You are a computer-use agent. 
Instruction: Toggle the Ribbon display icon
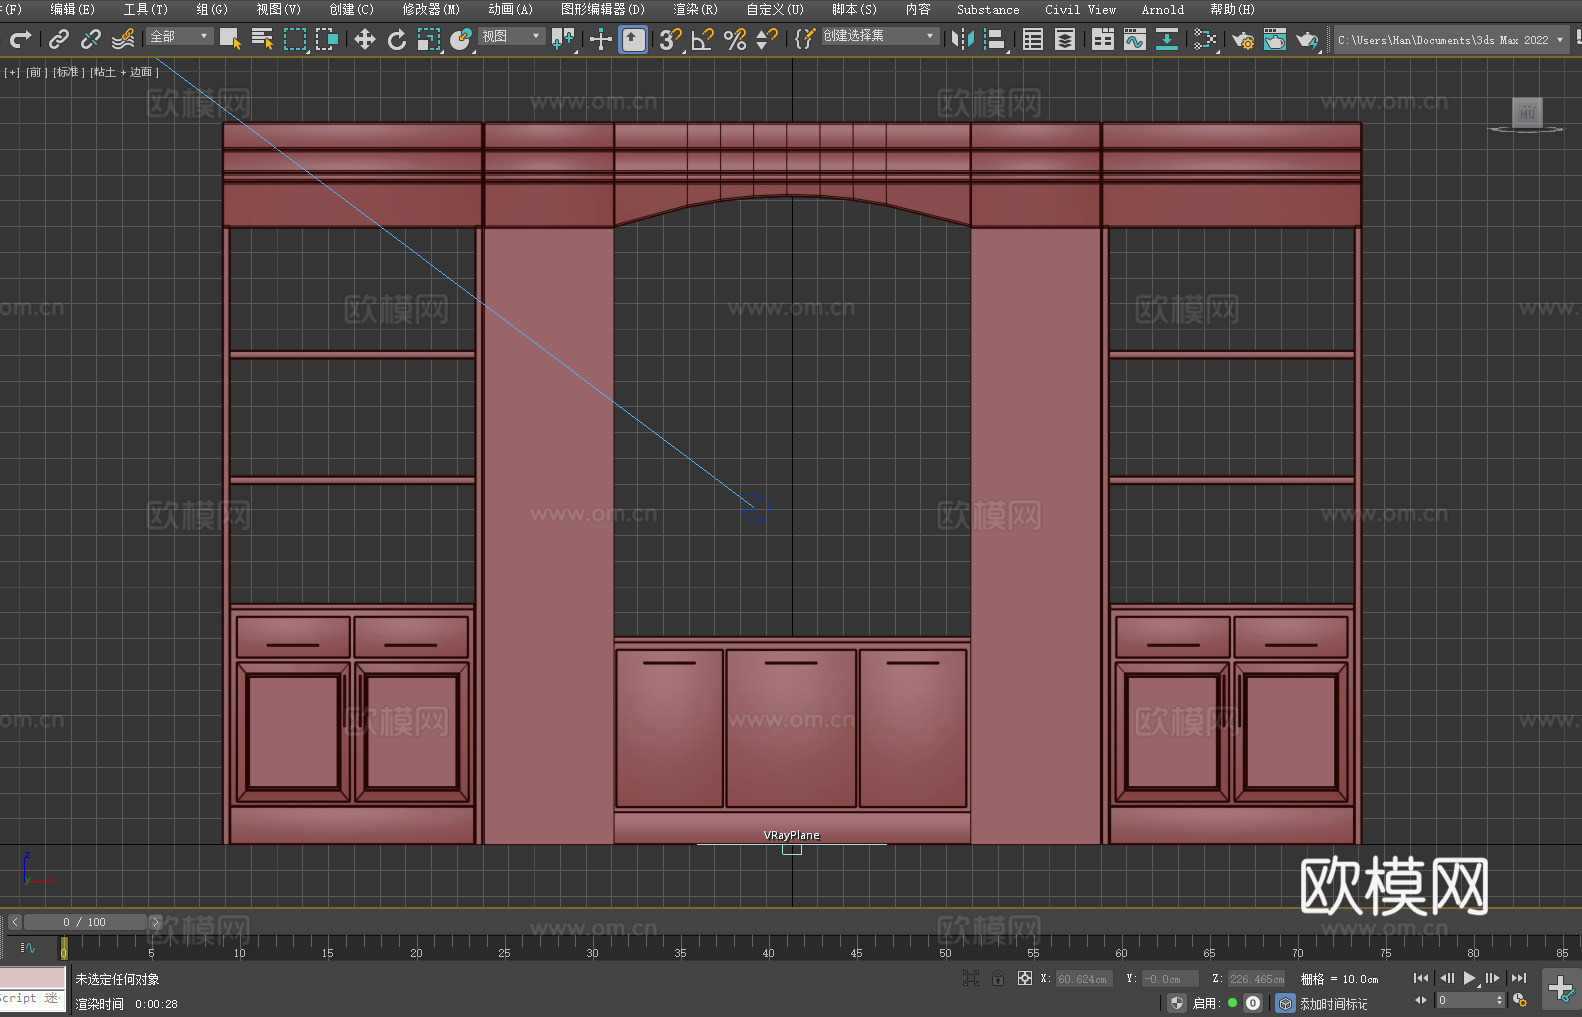[1103, 39]
